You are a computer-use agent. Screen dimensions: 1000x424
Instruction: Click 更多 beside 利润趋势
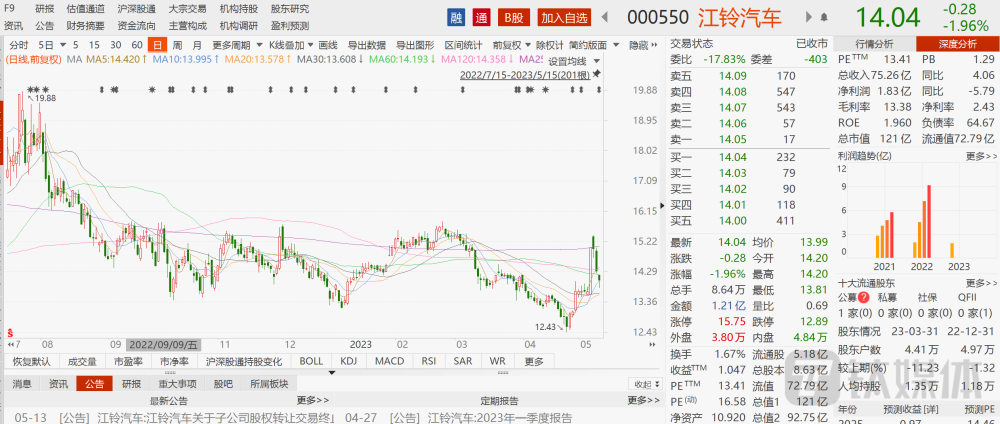(x=981, y=156)
